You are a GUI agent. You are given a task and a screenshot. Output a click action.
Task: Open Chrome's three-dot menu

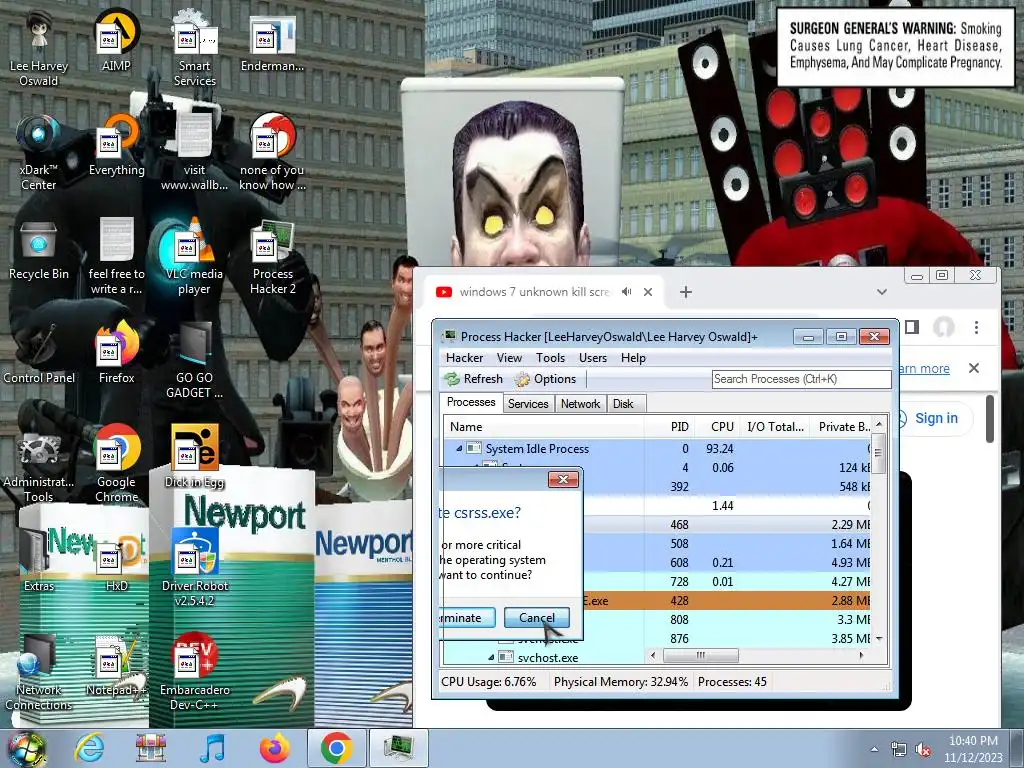[976, 327]
